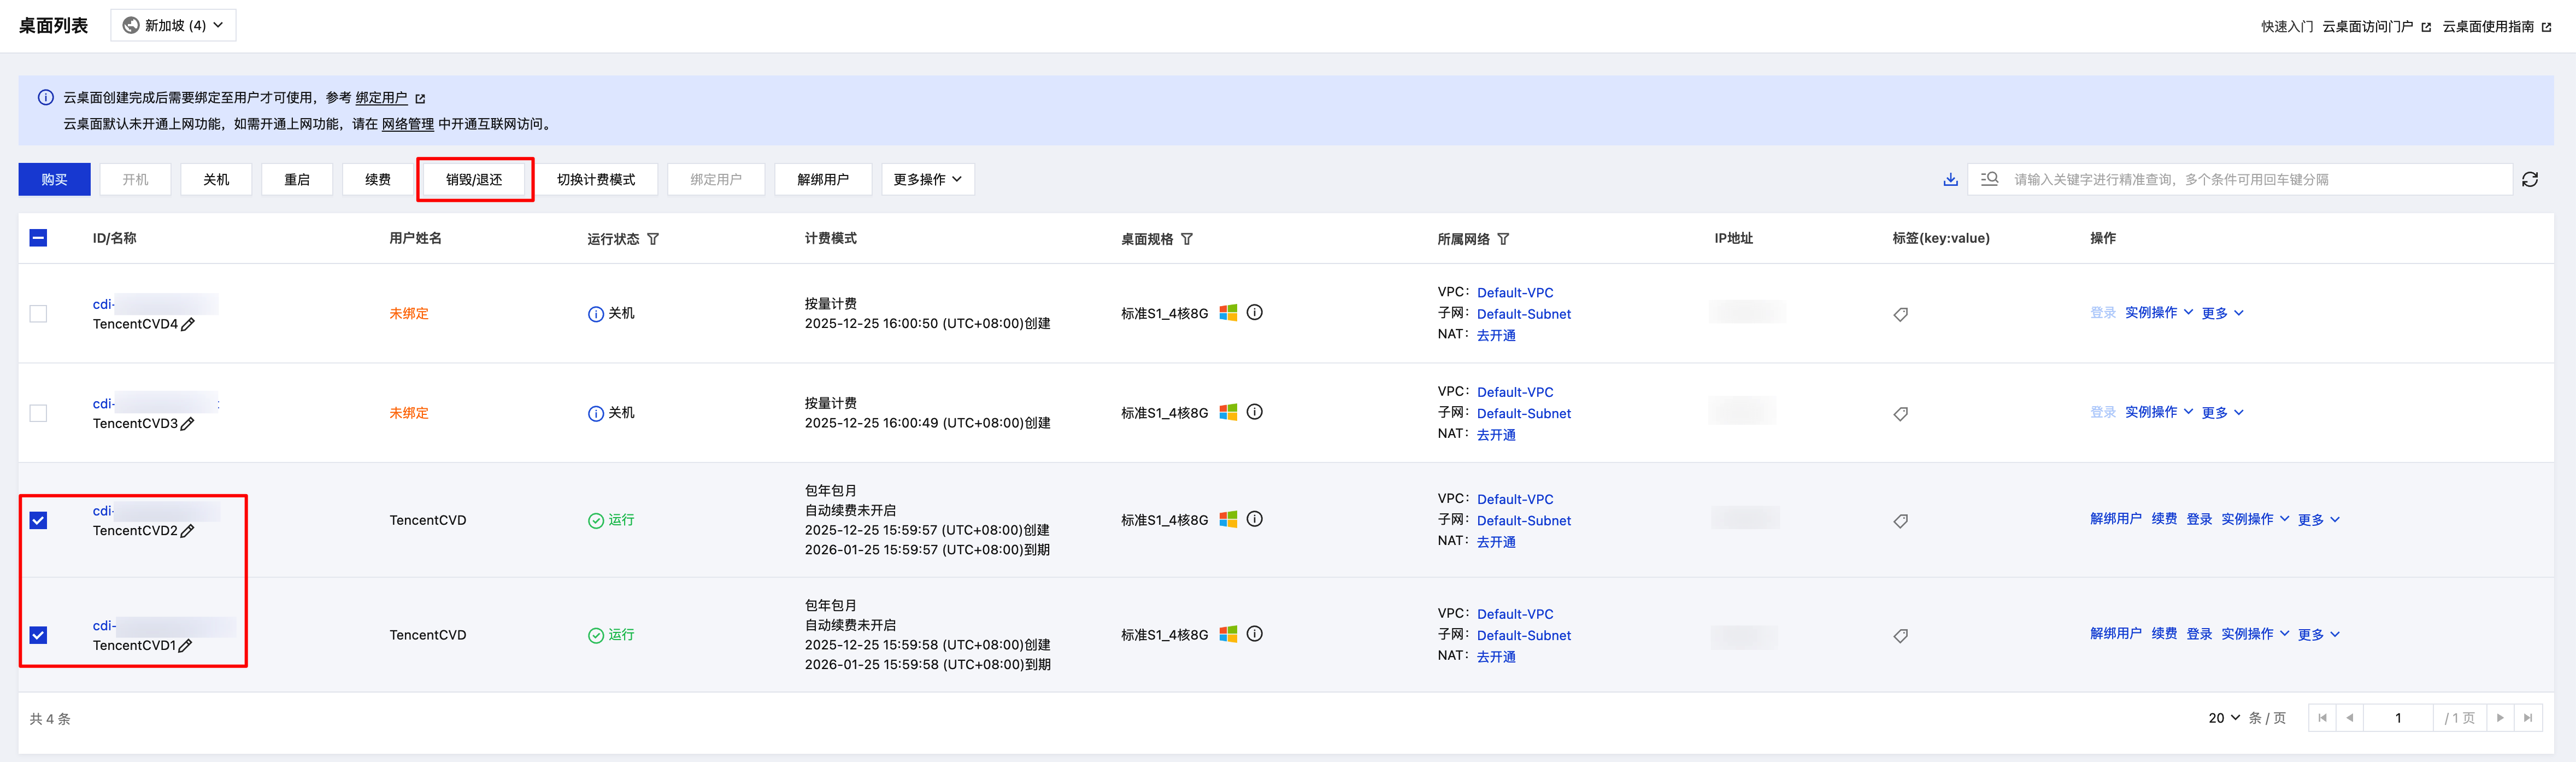Click edit pencil next to TencentCVD4

pyautogui.click(x=188, y=324)
